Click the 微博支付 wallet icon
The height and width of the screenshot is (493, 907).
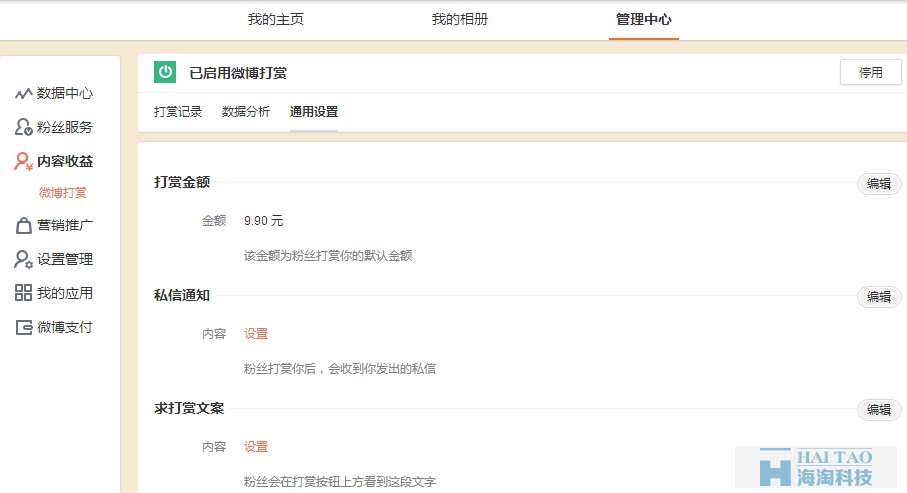pos(24,328)
